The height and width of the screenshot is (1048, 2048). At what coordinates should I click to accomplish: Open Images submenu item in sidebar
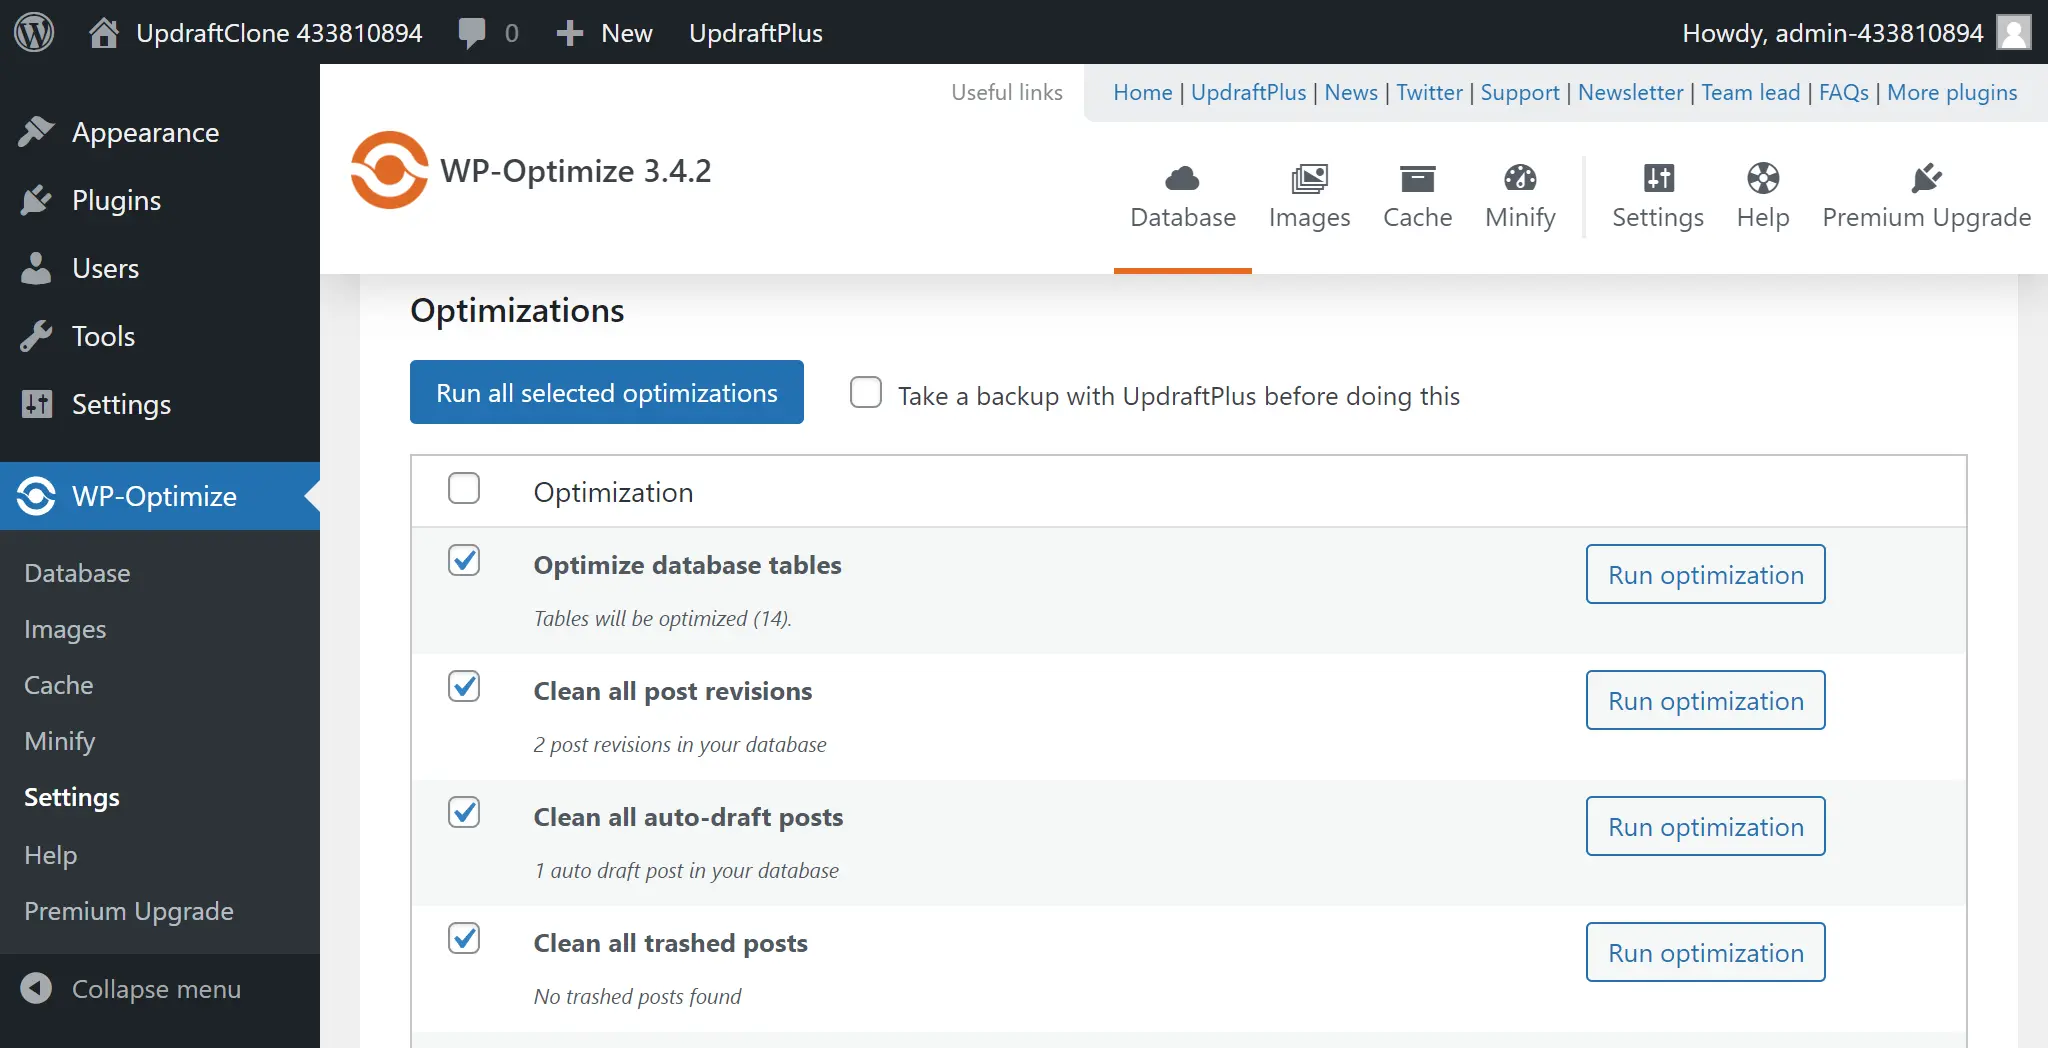65,629
